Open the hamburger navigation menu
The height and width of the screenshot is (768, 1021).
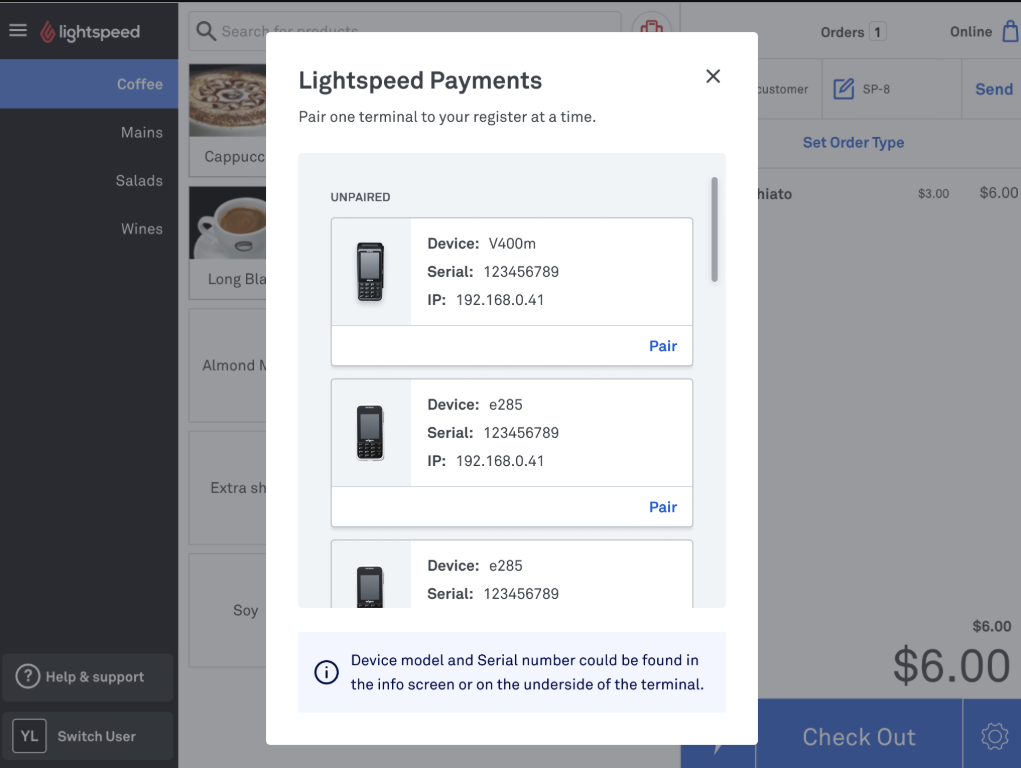(18, 29)
